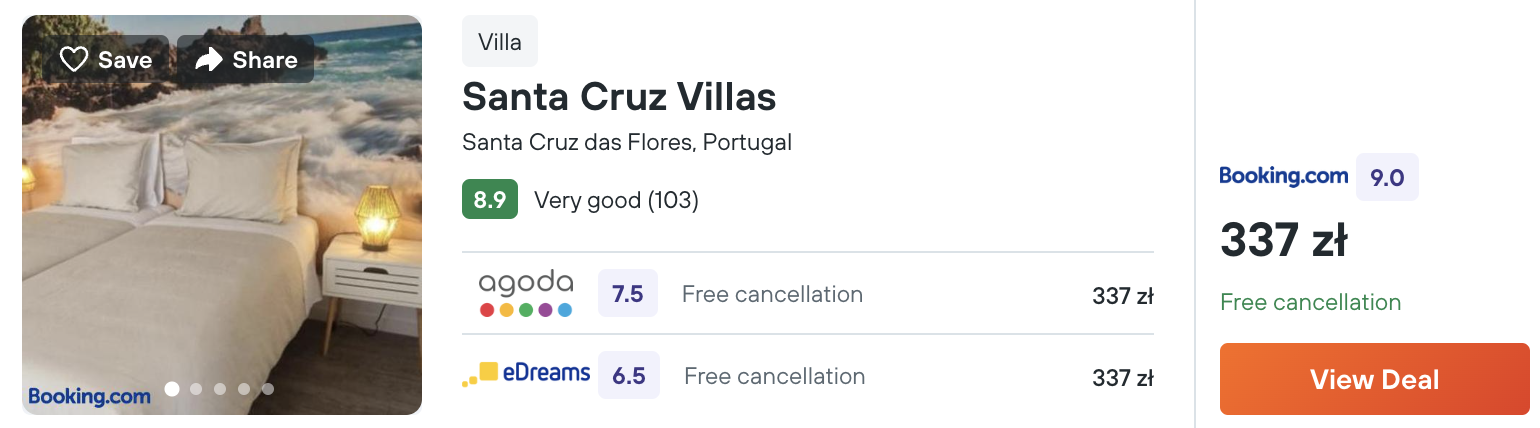Open the View Deal button
Viewport: 1540px width, 428px height.
1375,379
